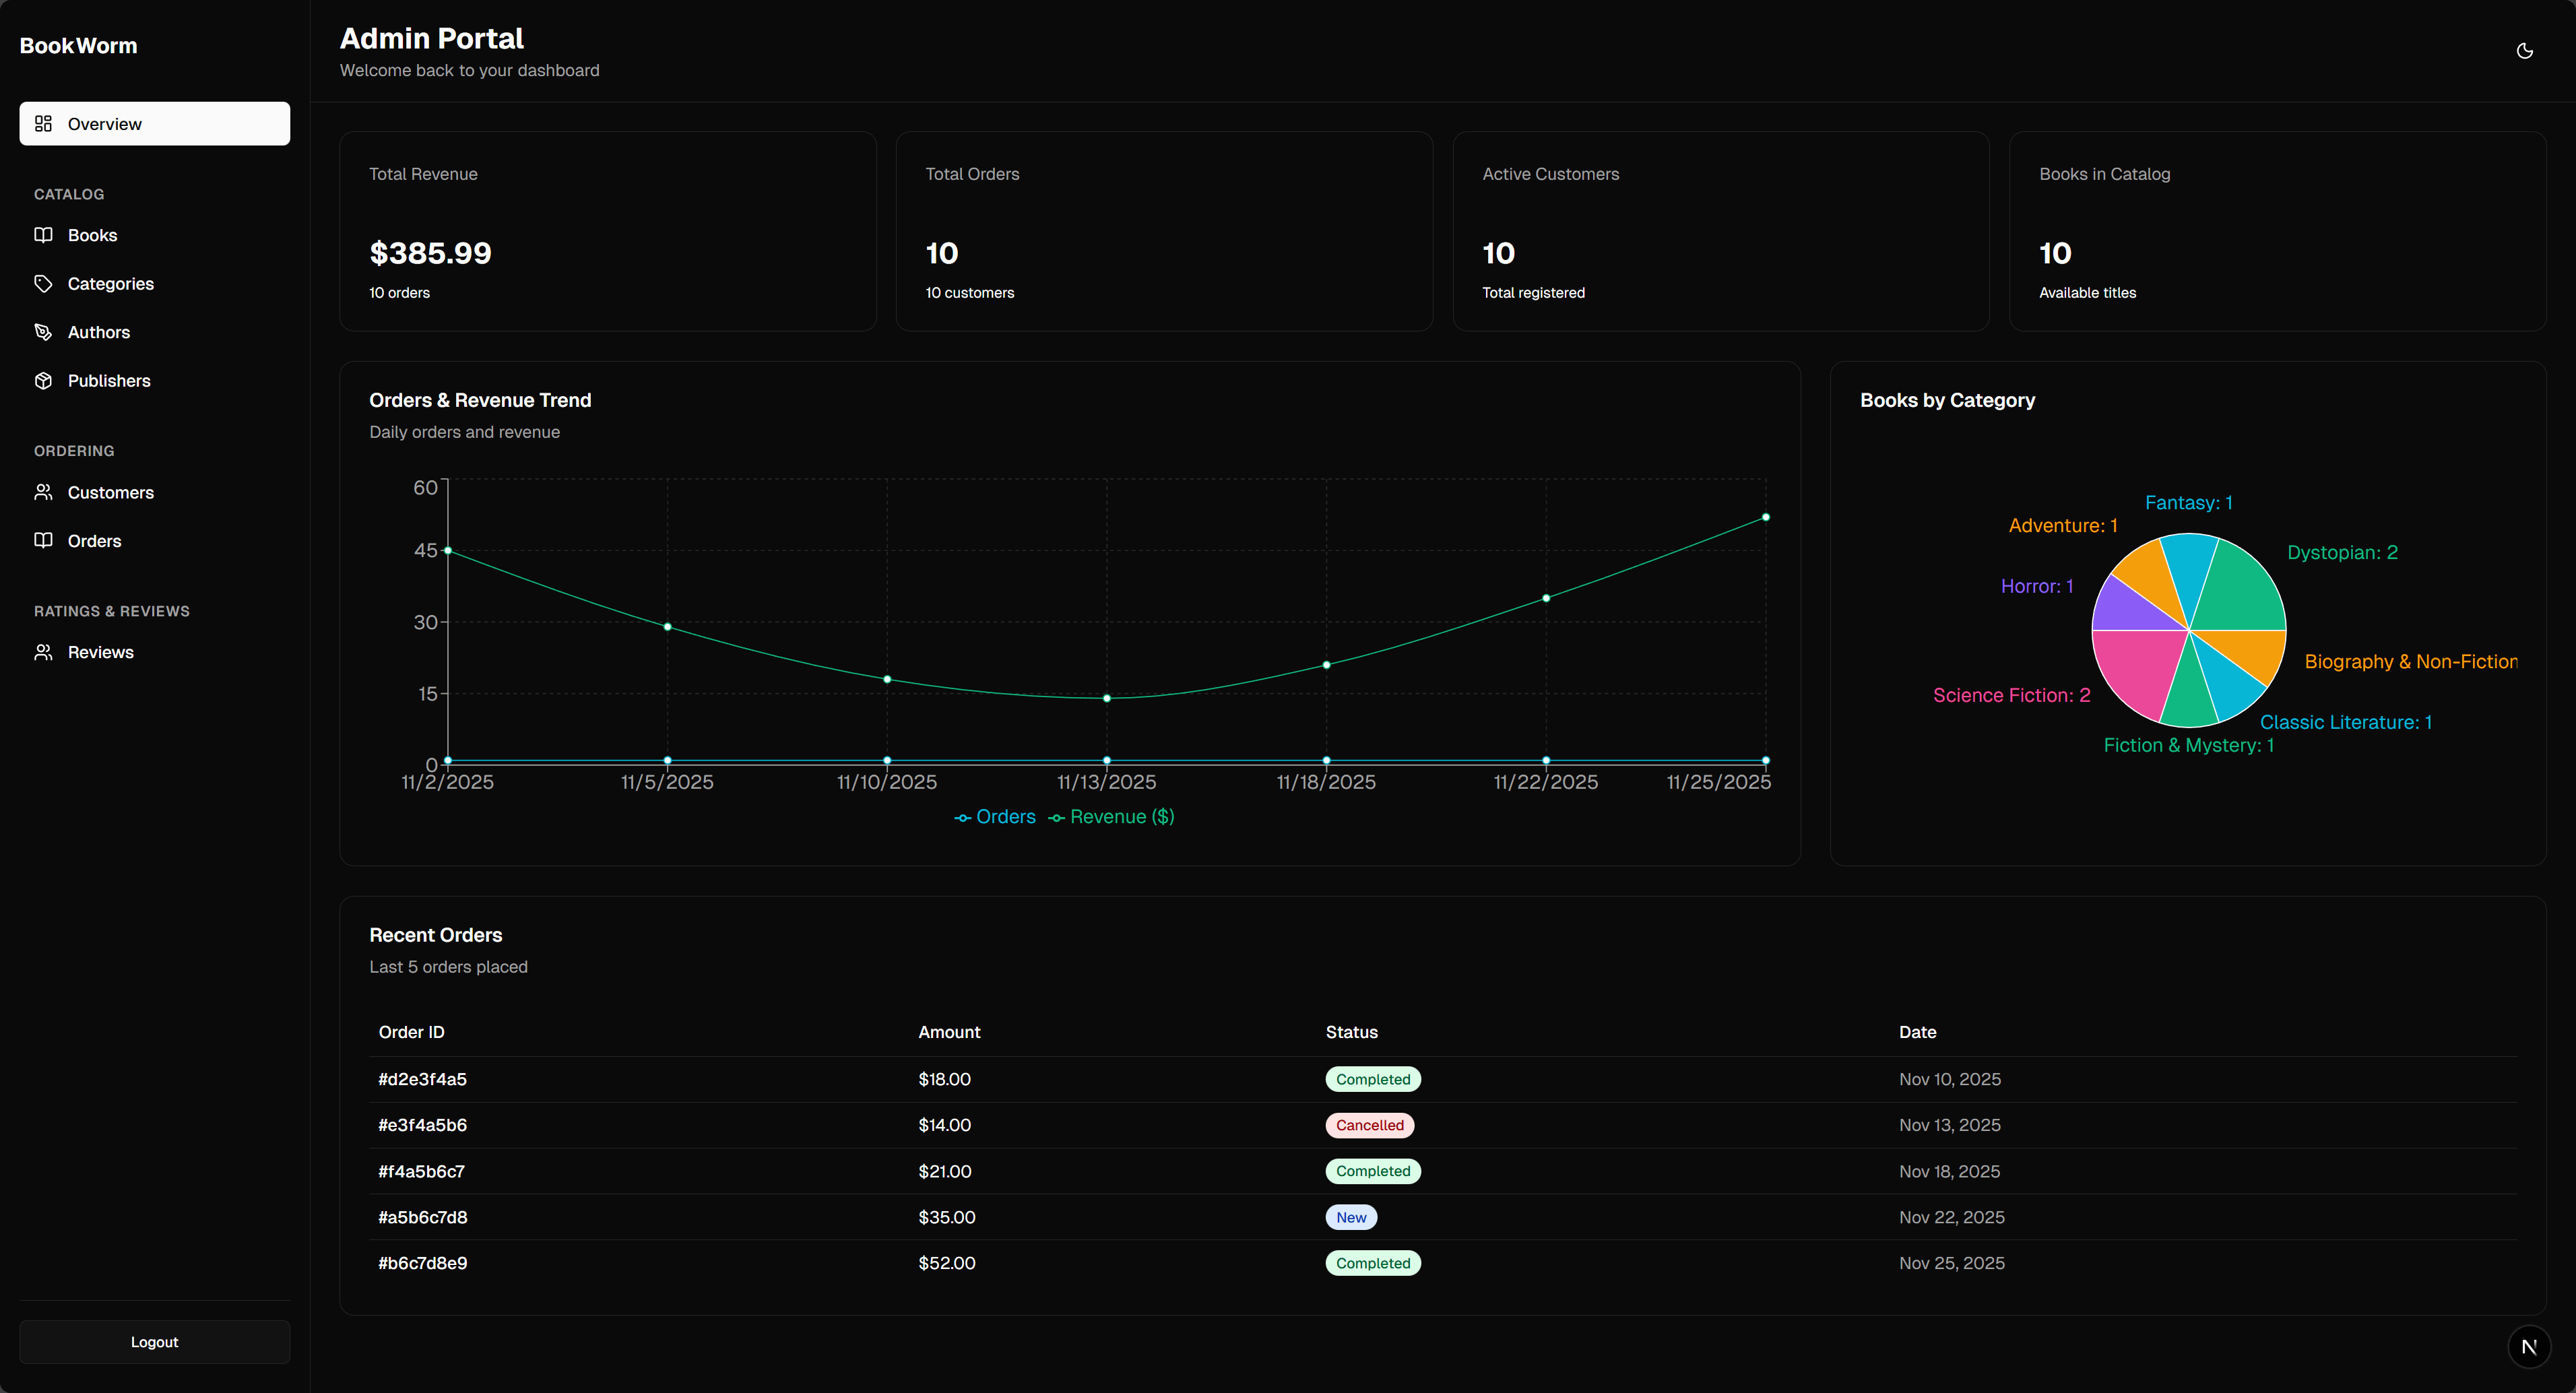Viewport: 2576px width, 1393px height.
Task: Click the Orders book icon in sidebar
Action: [43, 541]
